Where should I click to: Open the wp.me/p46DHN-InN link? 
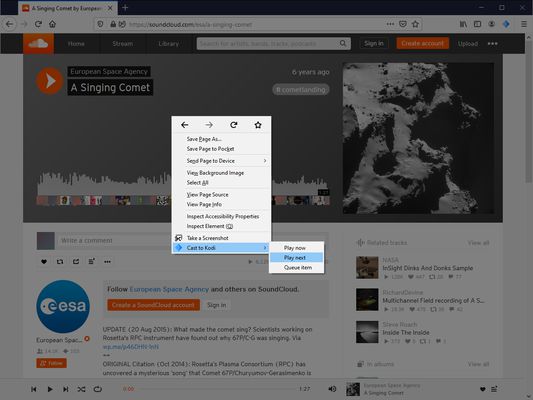pos(131,347)
